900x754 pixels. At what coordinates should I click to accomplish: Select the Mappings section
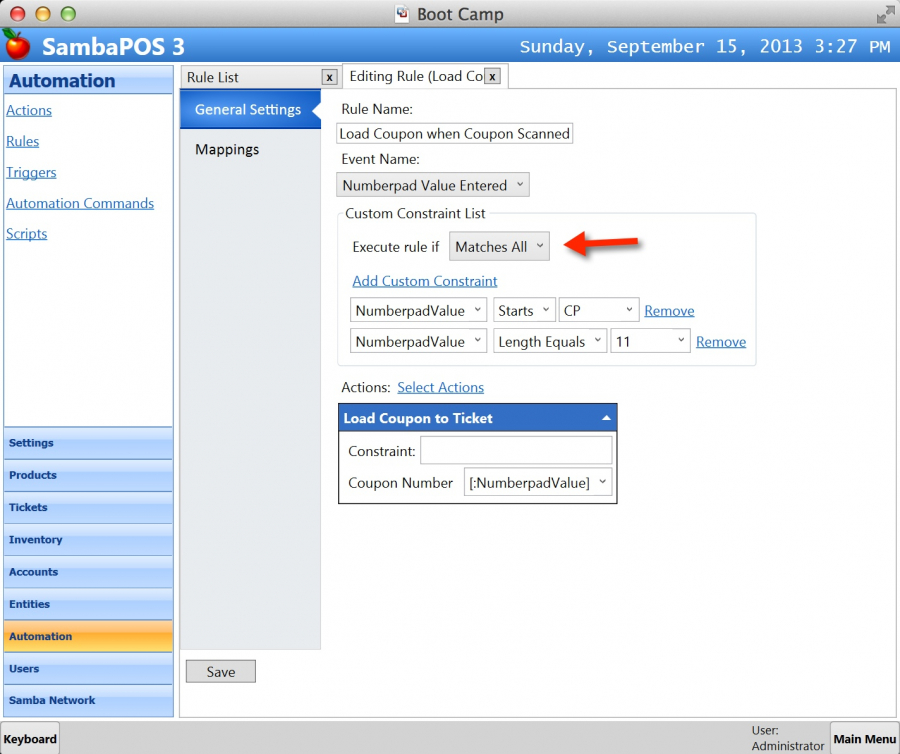[x=227, y=150]
